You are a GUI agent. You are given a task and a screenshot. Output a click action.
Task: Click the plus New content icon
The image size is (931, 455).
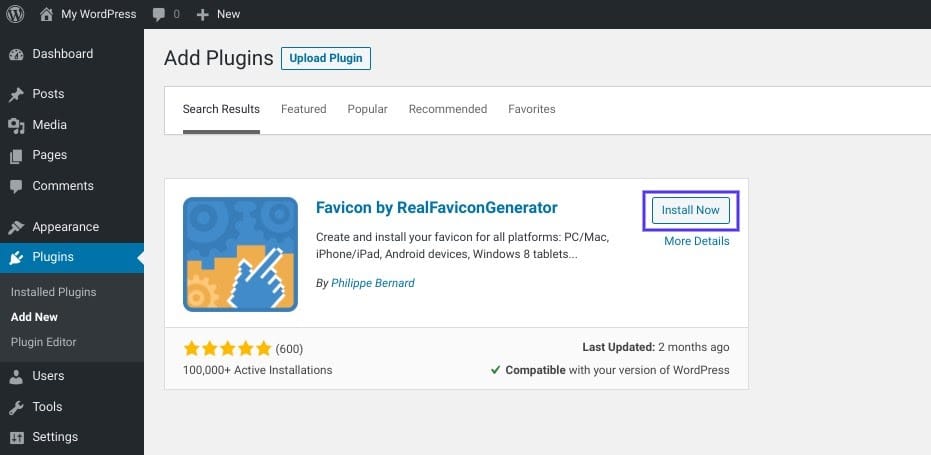[203, 14]
